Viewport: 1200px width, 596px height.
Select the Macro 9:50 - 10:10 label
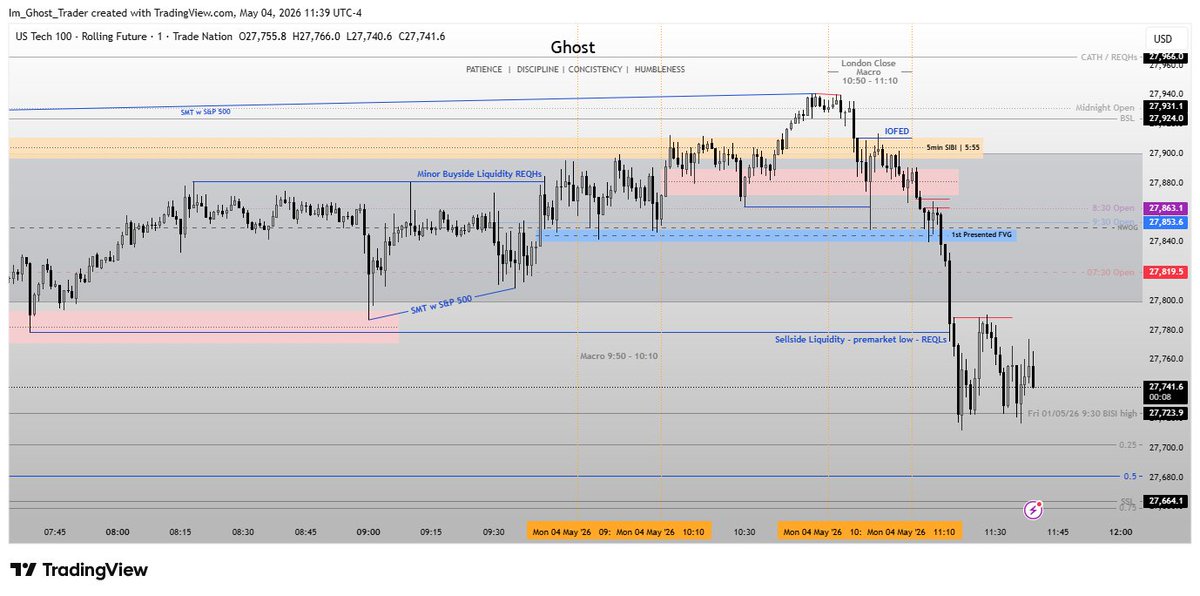click(619, 356)
